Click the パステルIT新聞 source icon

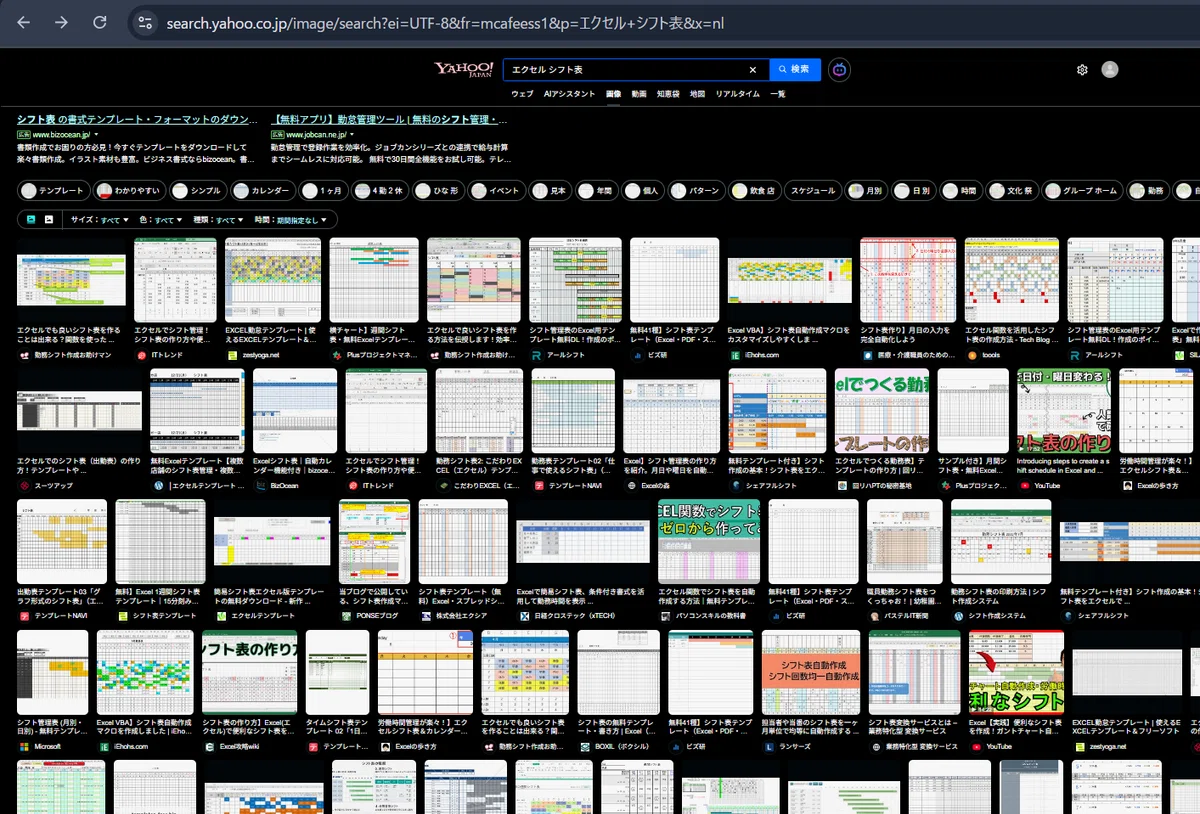[873, 616]
